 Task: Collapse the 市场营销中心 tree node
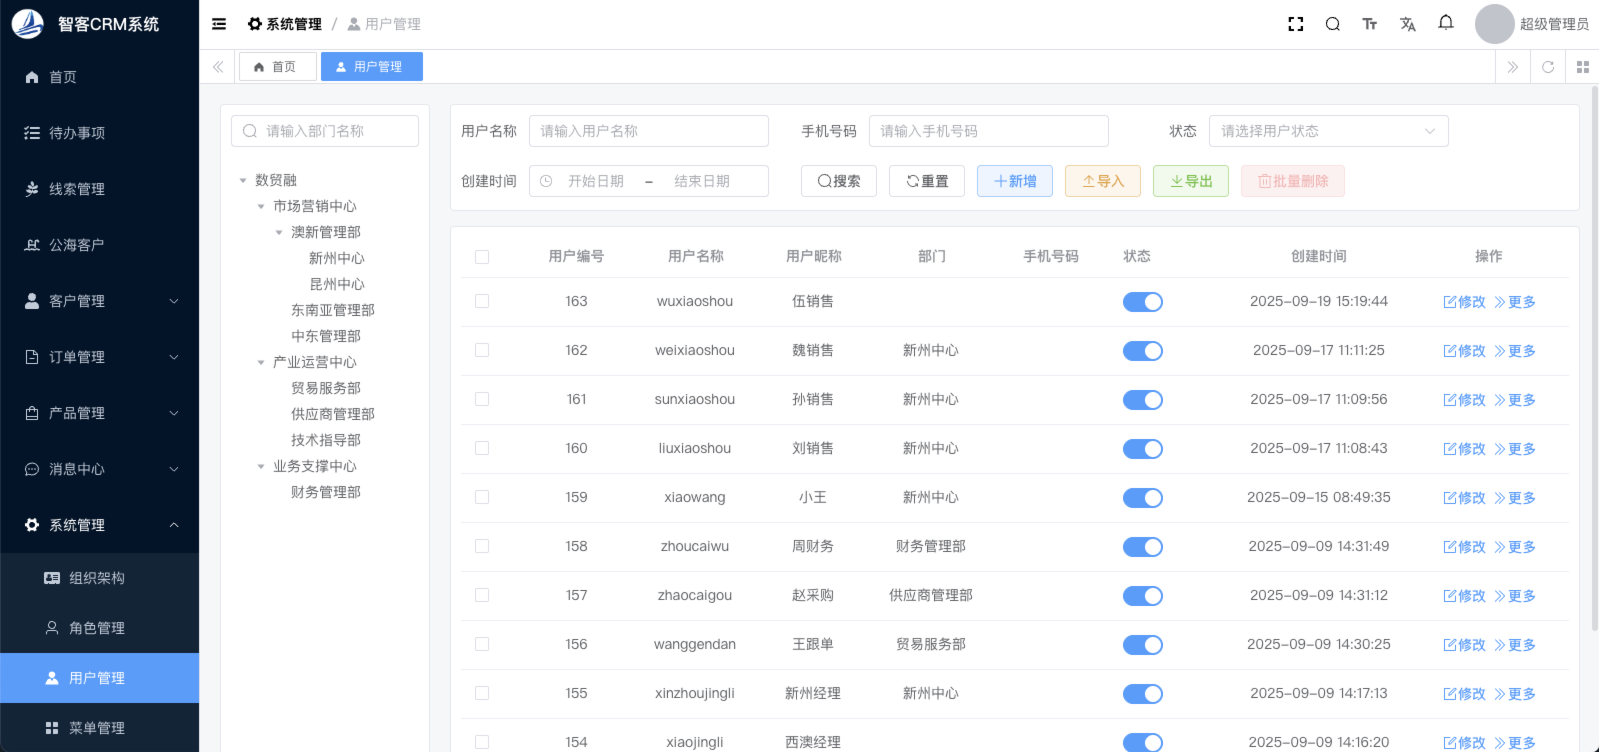pyautogui.click(x=261, y=206)
